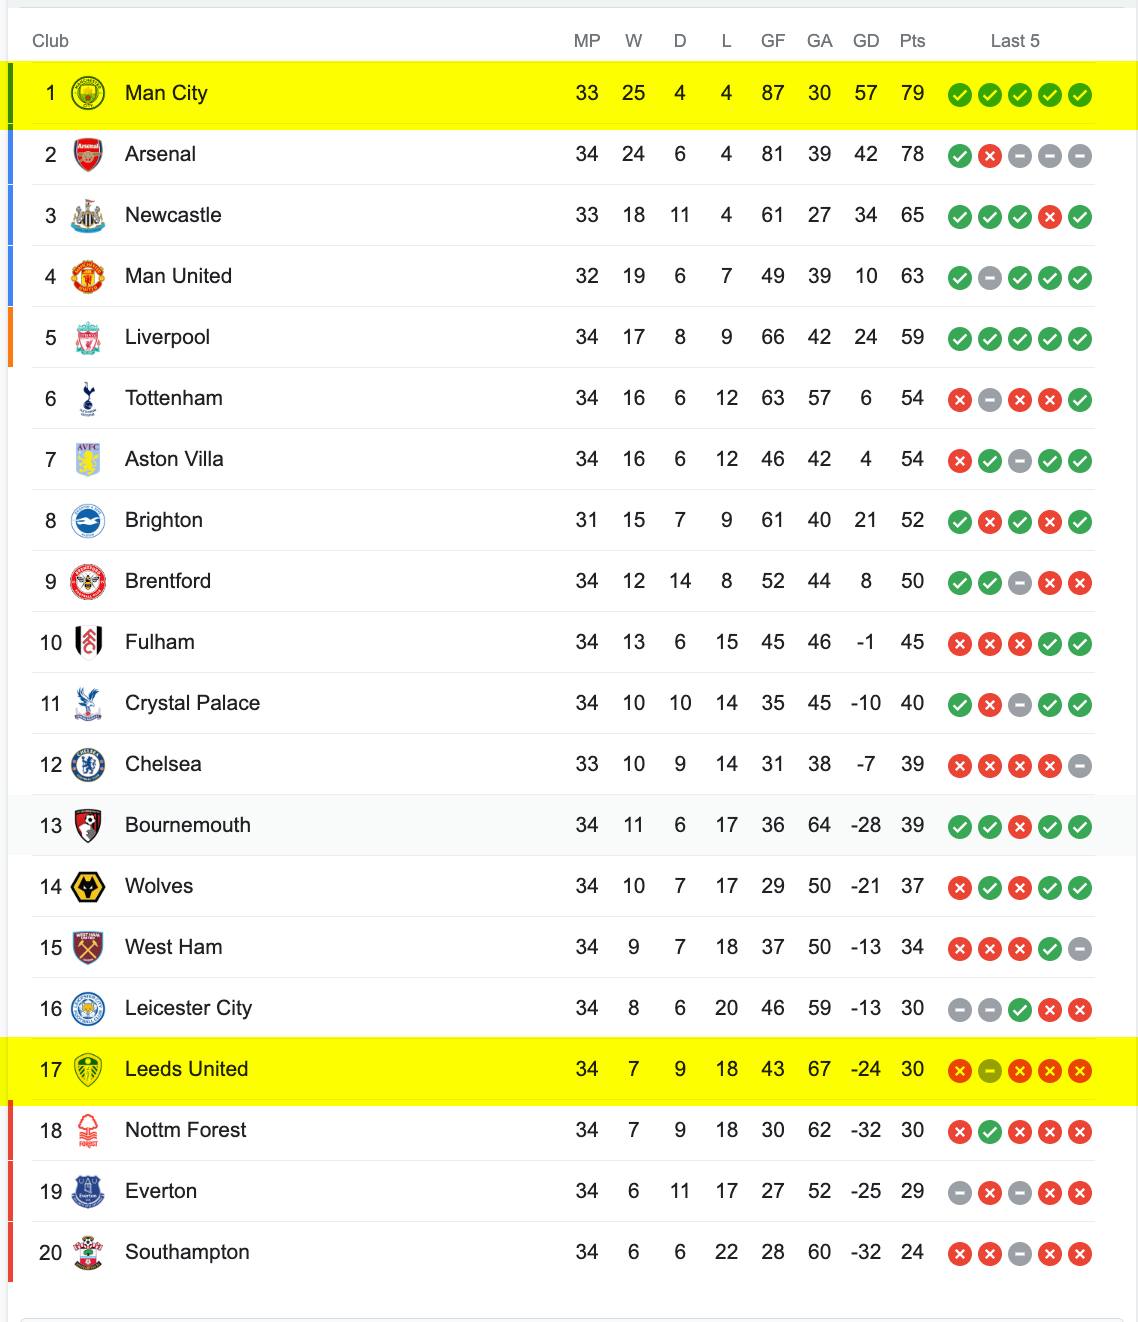The image size is (1138, 1322).
Task: Click Man United's grey draw indicator
Action: [990, 278]
